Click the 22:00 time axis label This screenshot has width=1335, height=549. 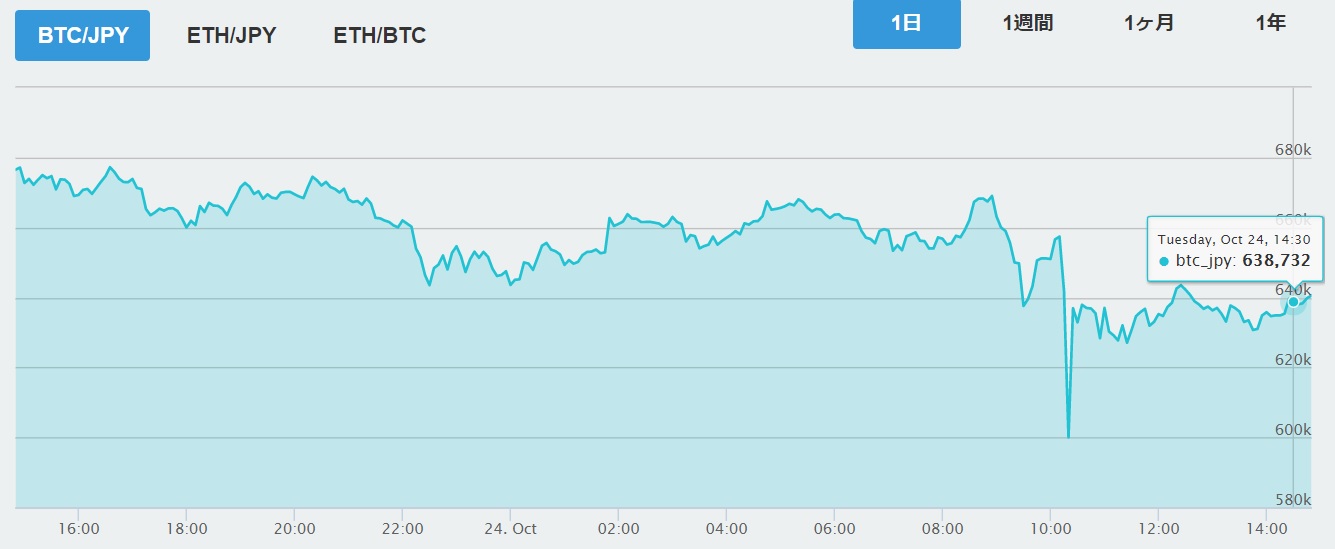tap(402, 527)
